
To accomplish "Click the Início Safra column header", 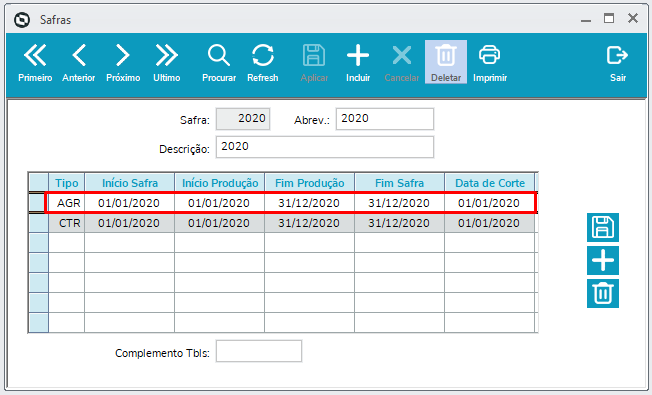I will tap(130, 183).
